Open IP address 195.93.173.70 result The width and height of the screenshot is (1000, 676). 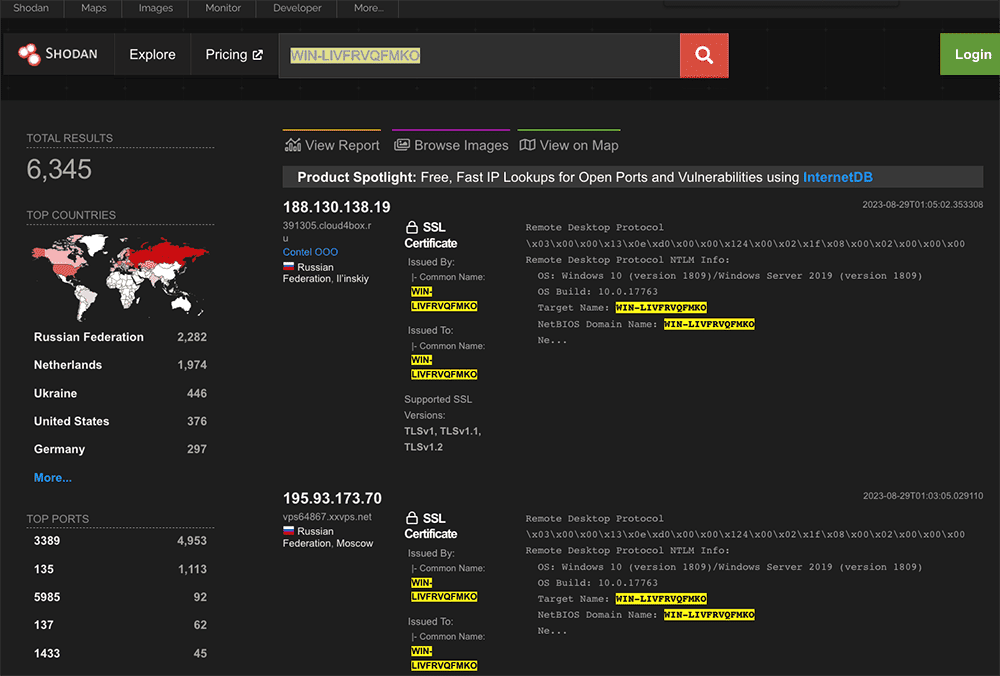click(332, 498)
